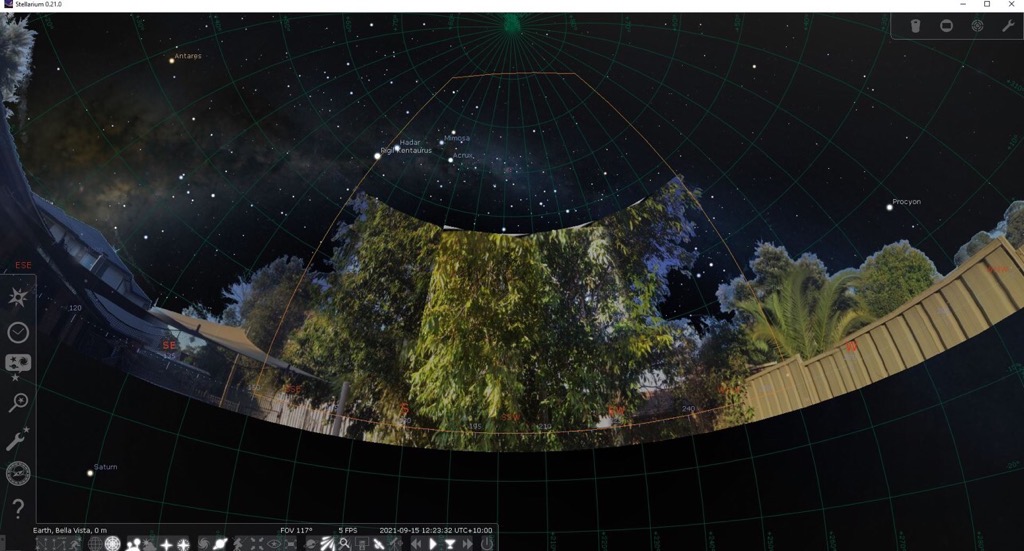The width and height of the screenshot is (1024, 551).
Task: Open Sky and viewing options window
Action: tap(18, 367)
